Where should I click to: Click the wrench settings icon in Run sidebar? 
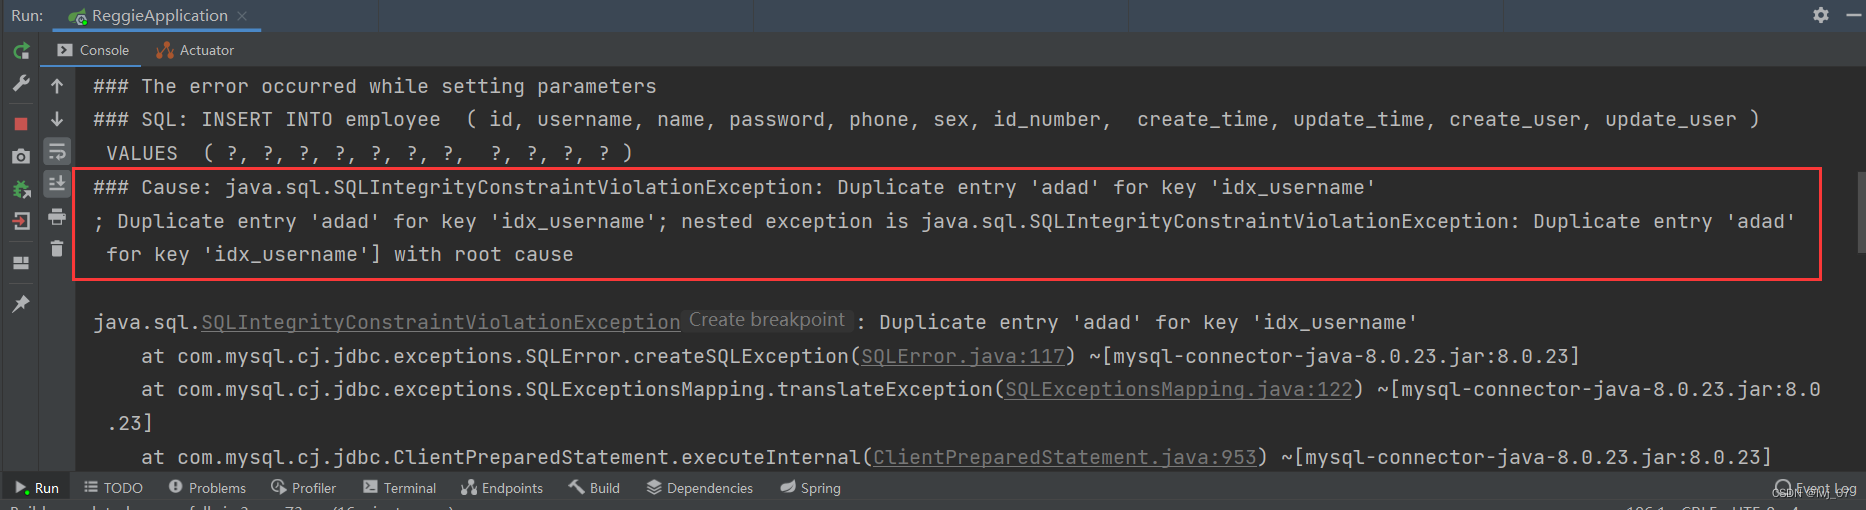(21, 85)
